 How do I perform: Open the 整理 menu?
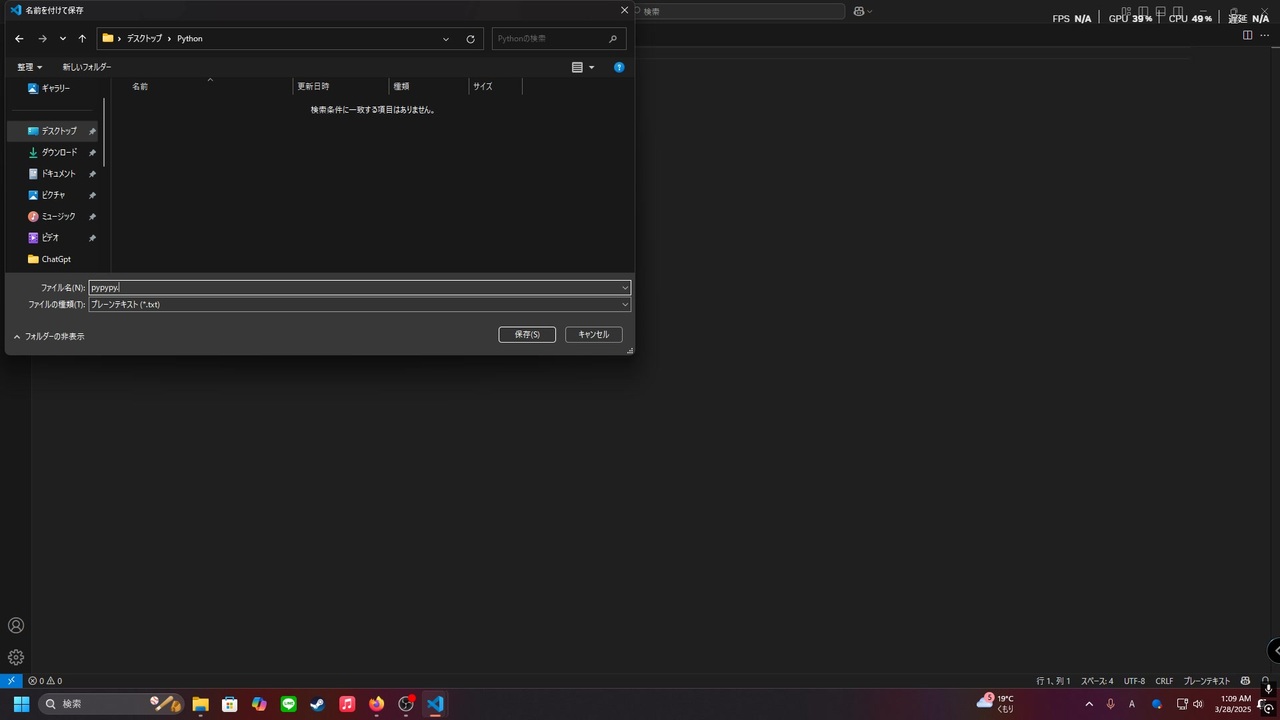28,67
